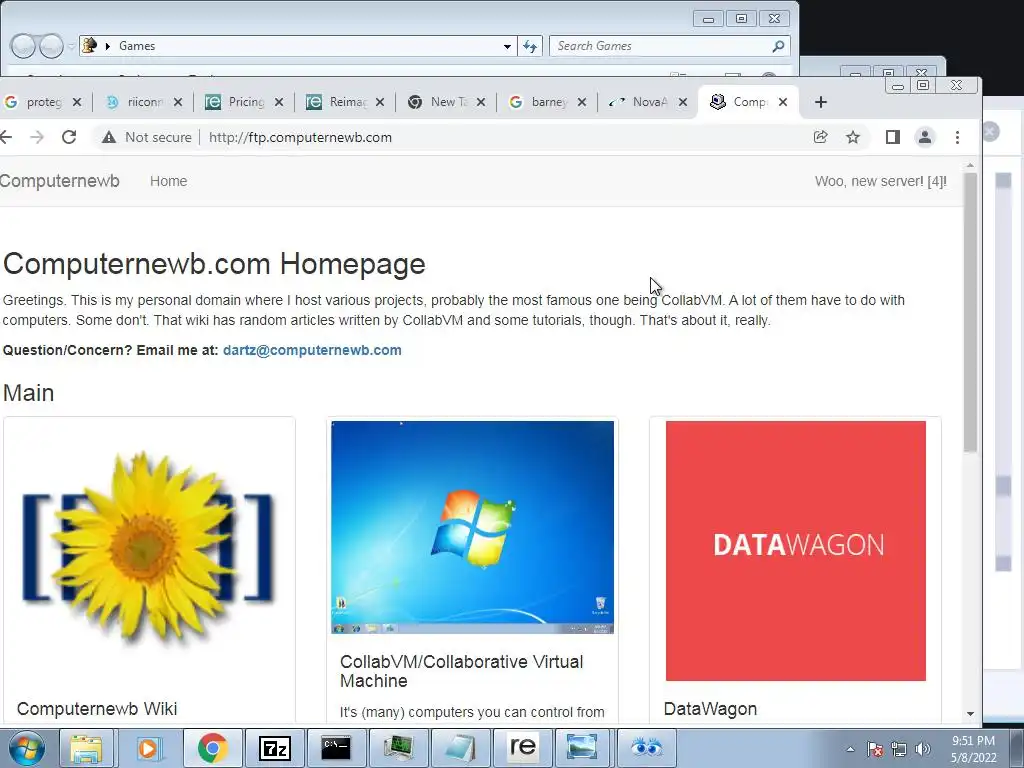Open the Action Center flag icon
The image size is (1024, 768).
[875, 749]
